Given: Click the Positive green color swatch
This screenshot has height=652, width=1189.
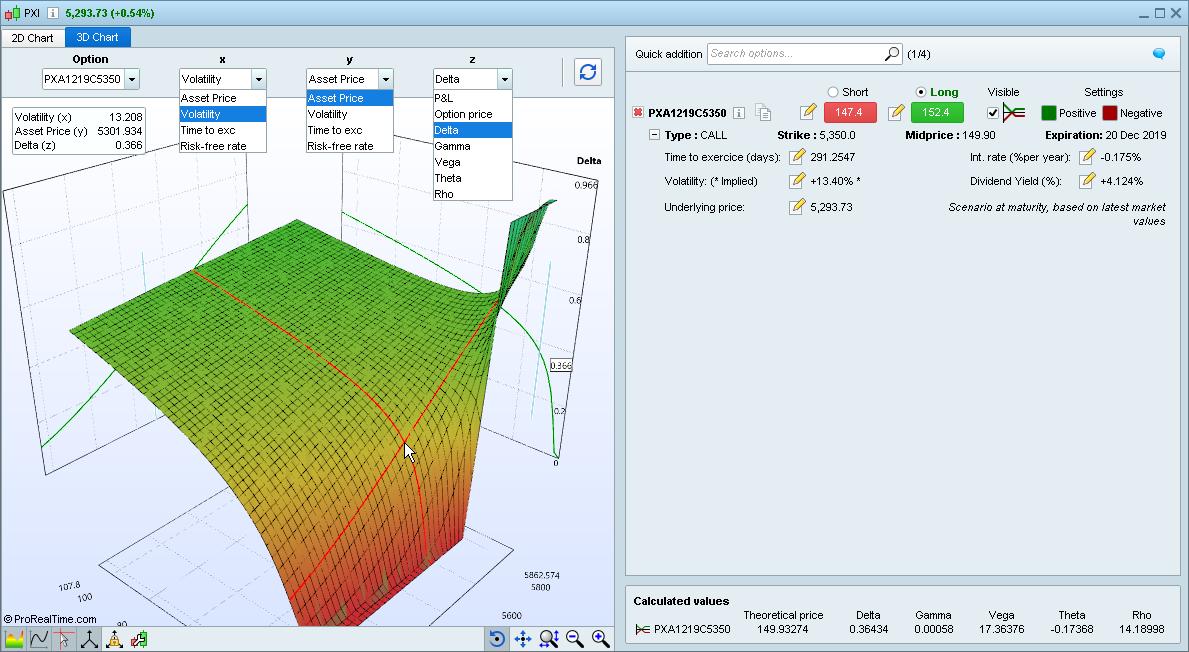Looking at the screenshot, I should (x=1049, y=113).
